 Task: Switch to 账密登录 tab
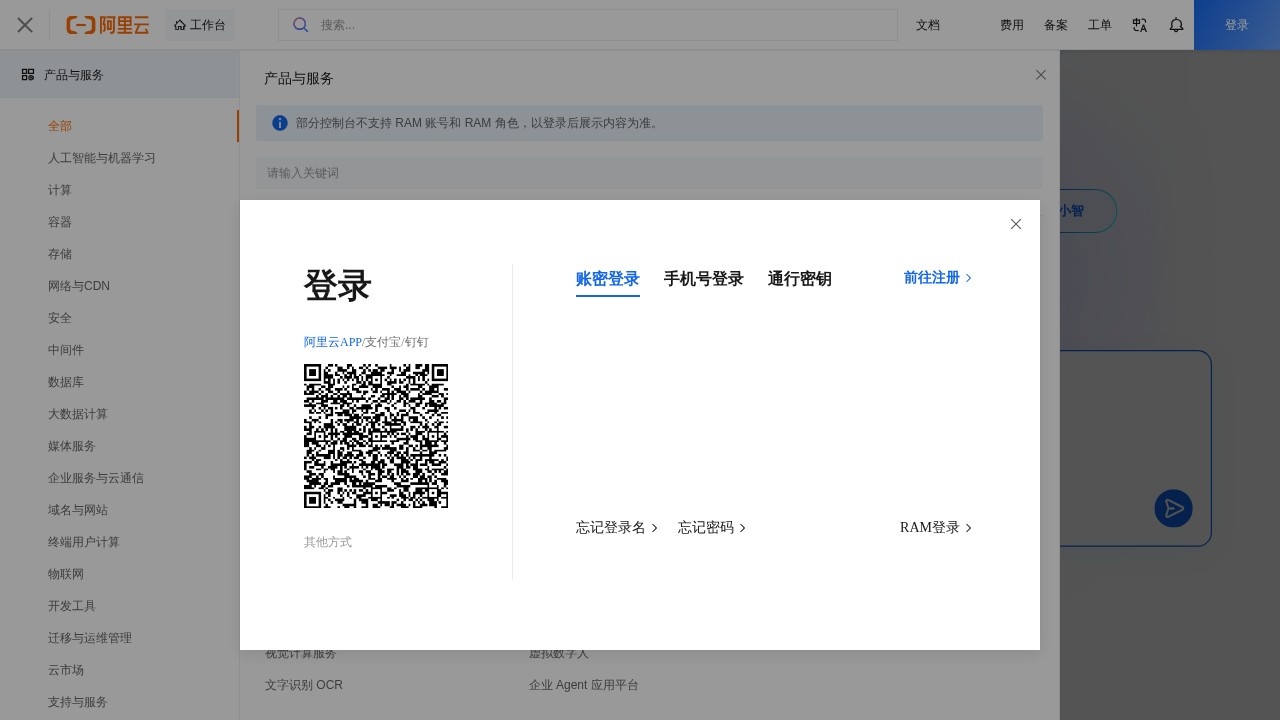pos(608,280)
